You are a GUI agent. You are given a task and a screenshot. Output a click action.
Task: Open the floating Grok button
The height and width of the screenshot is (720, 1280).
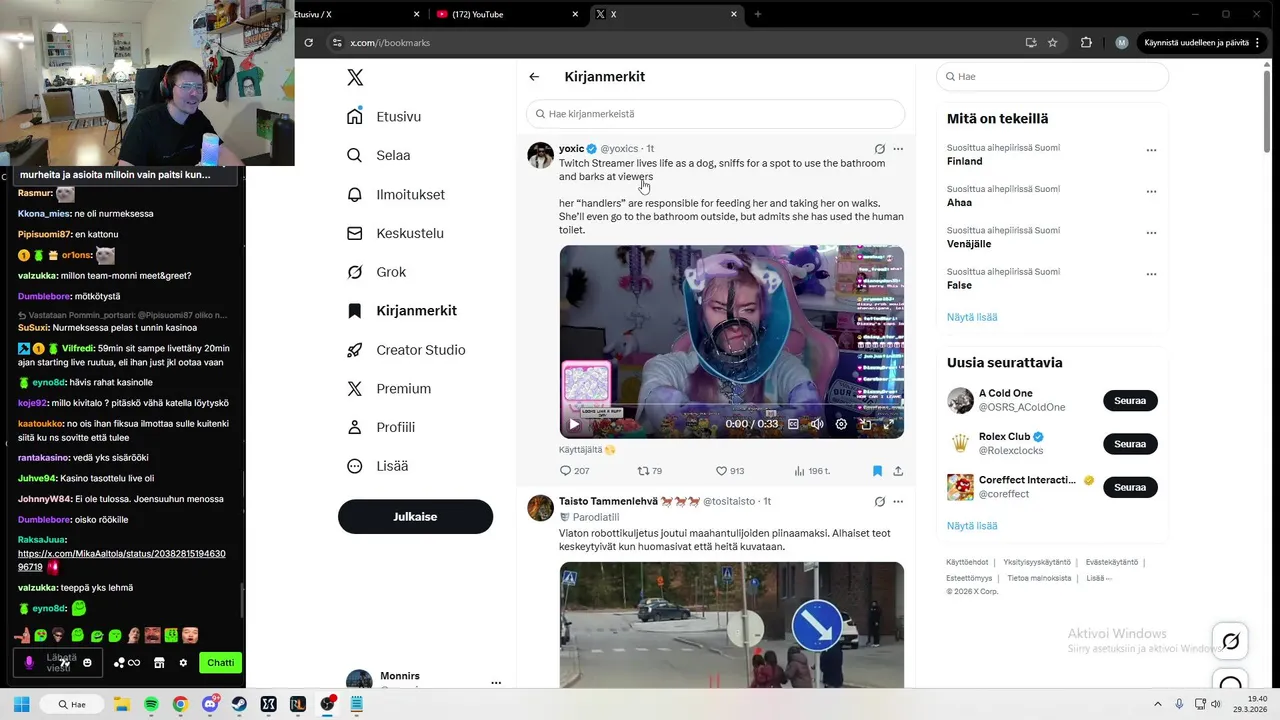pyautogui.click(x=1231, y=641)
